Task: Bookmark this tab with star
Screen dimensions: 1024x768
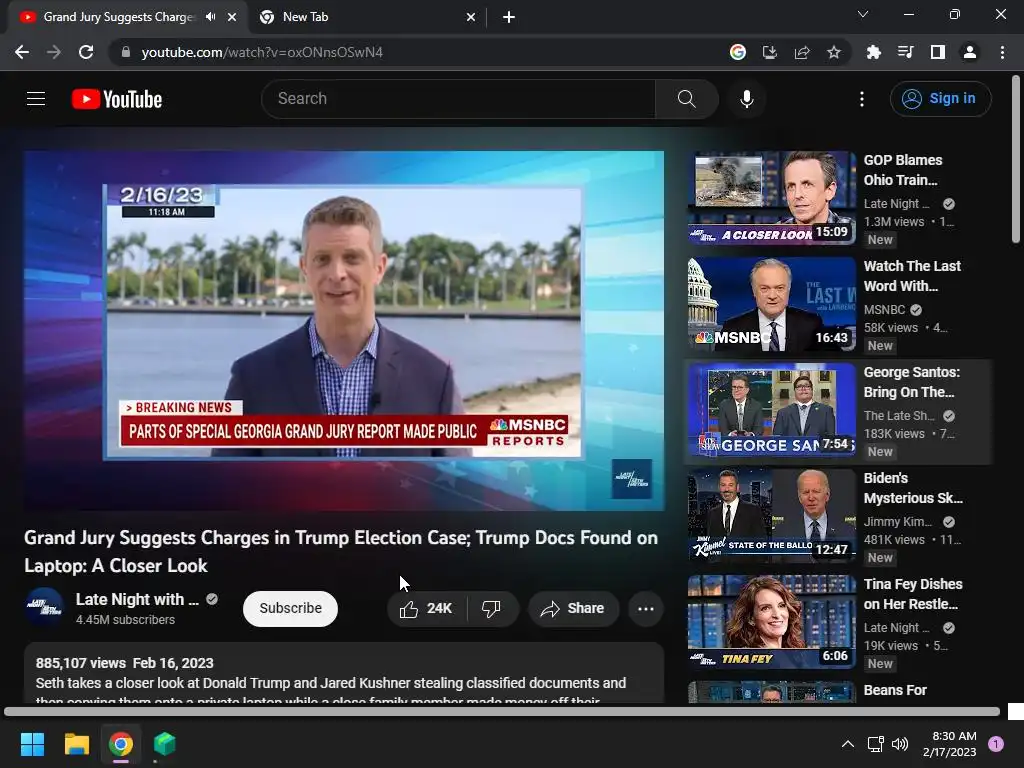Action: 834,52
